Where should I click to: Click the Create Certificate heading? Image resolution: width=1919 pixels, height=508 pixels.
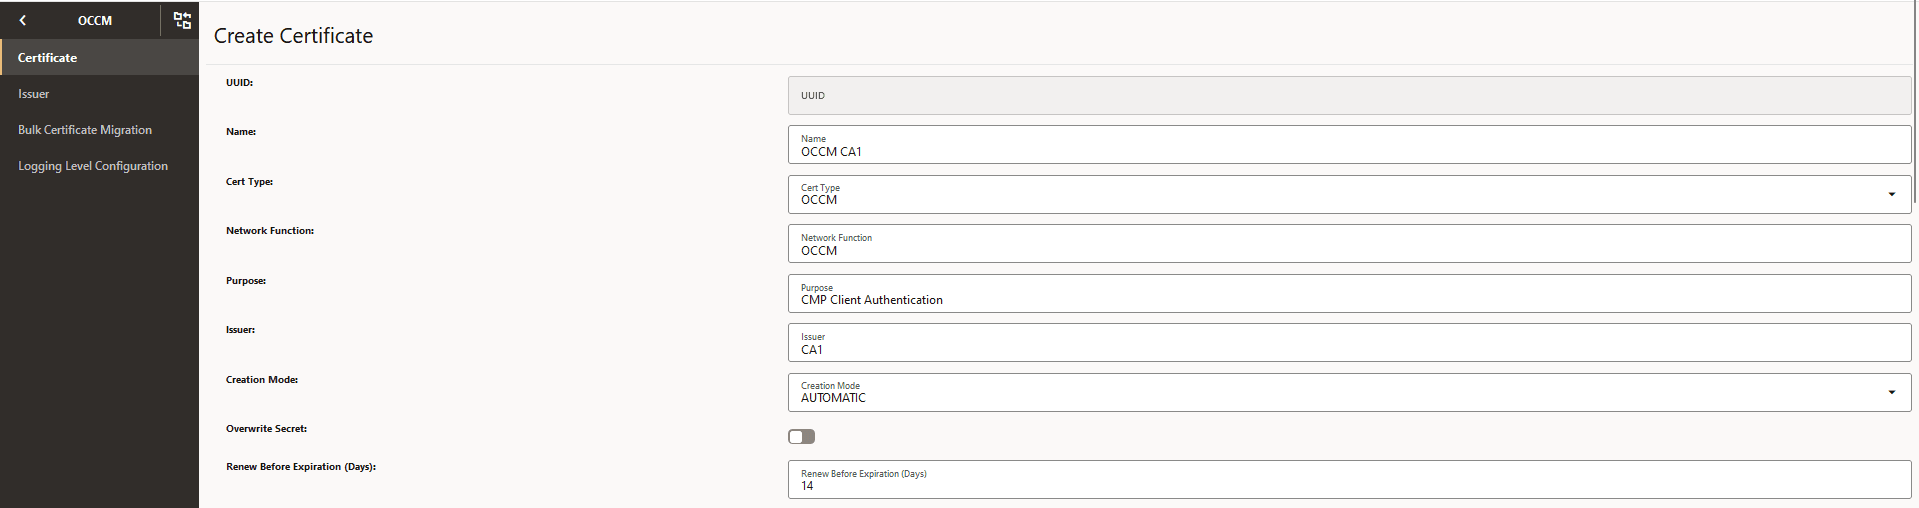click(293, 36)
